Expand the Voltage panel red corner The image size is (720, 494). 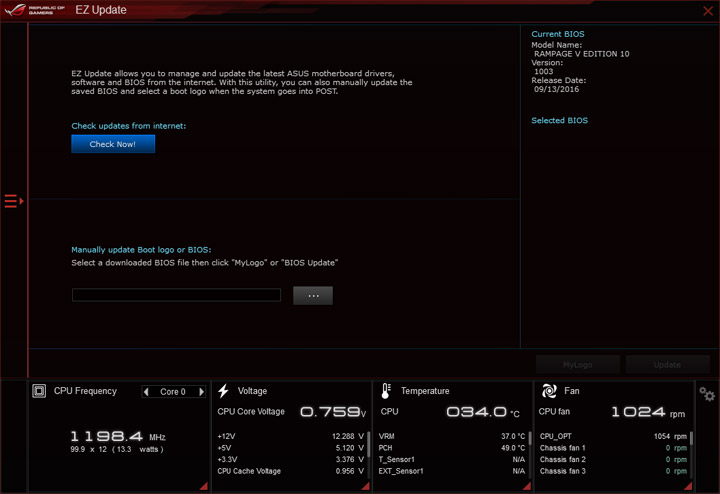[x=366, y=486]
